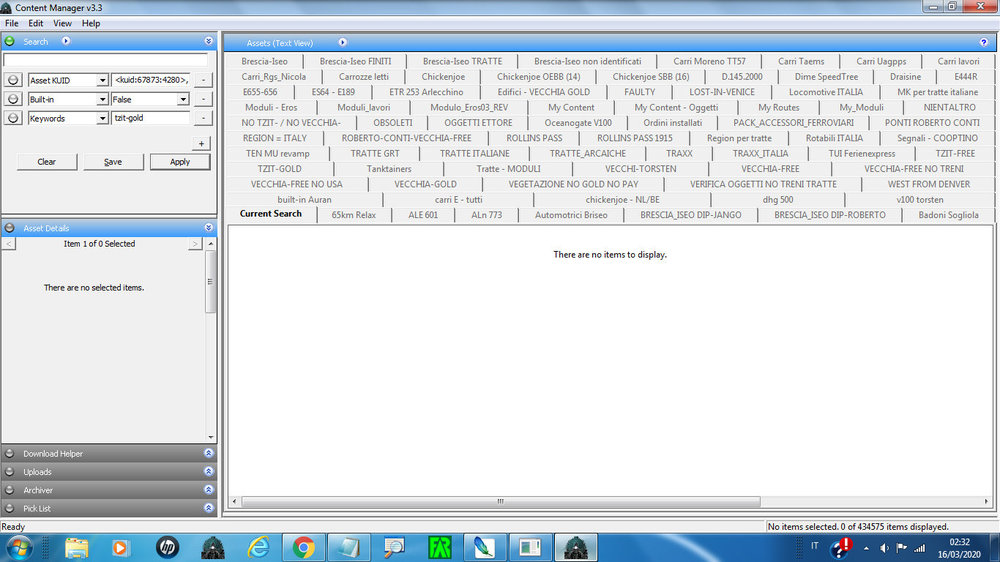
Task: Click the green Search panel status icon
Action: [10, 41]
